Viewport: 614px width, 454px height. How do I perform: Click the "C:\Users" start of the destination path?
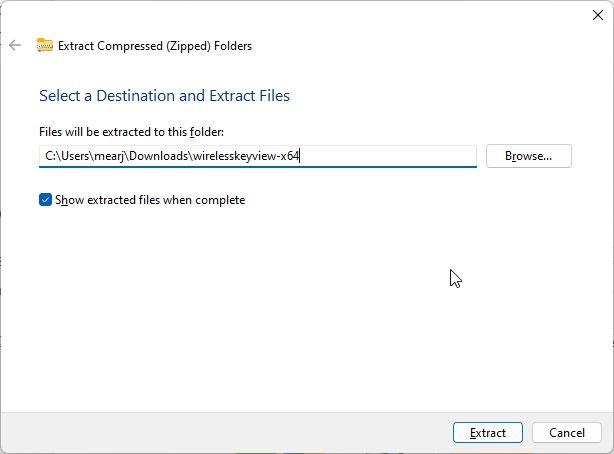tap(66, 156)
